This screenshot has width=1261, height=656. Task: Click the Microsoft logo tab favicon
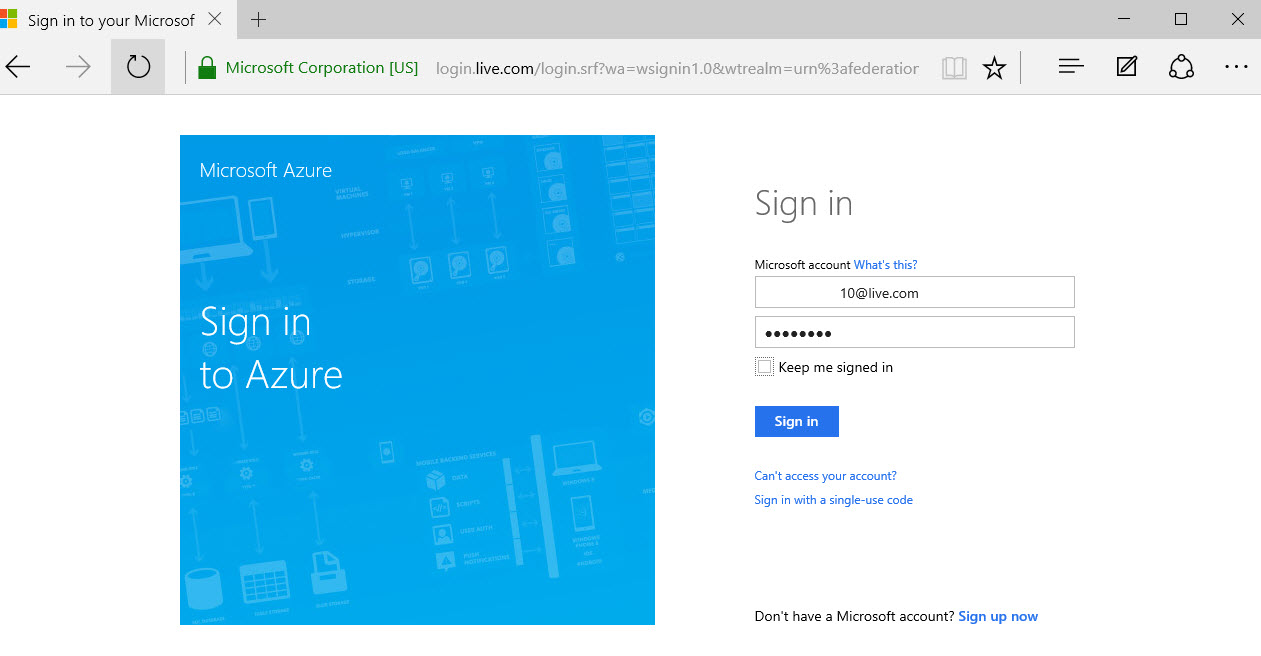coord(8,20)
